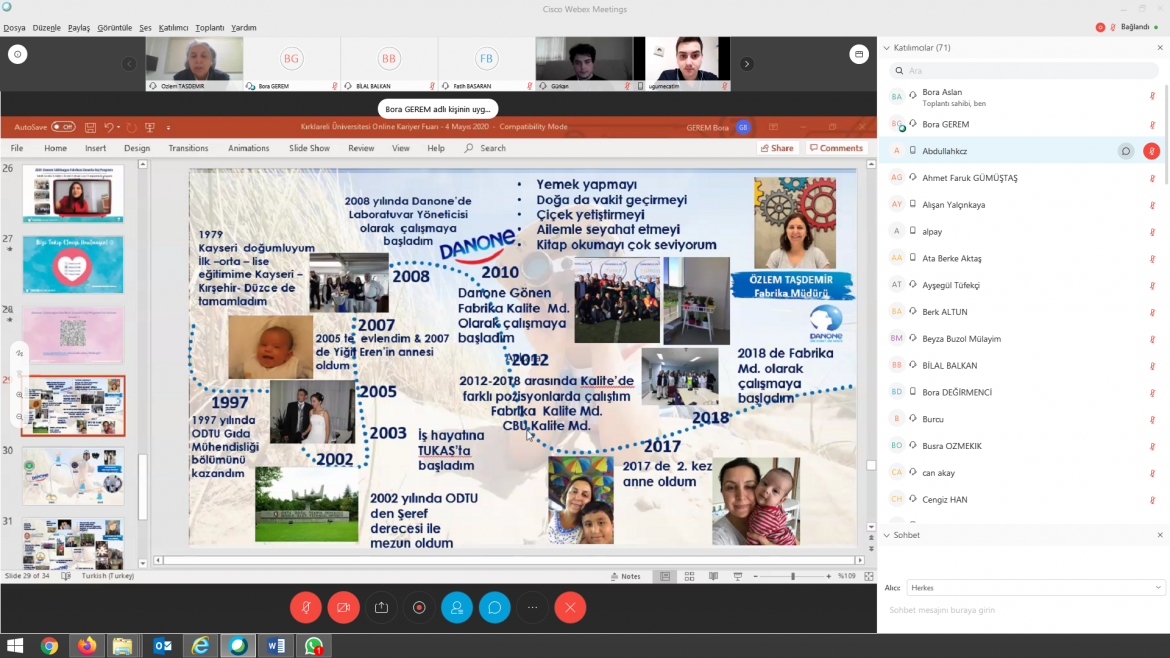
Task: Click the zoom out minus button
Action: 755,576
